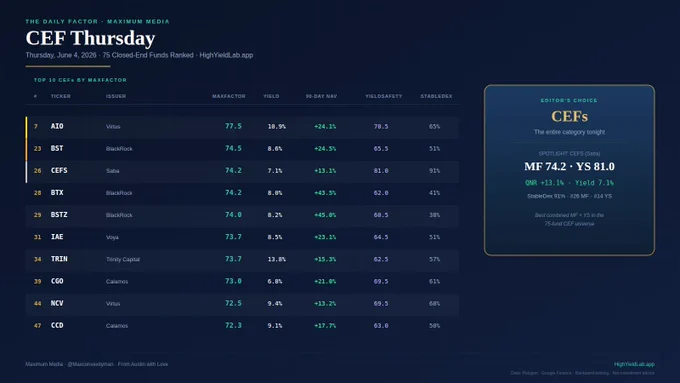Select the BTX ticker
Image resolution: width=680 pixels, height=383 pixels.
click(57, 193)
